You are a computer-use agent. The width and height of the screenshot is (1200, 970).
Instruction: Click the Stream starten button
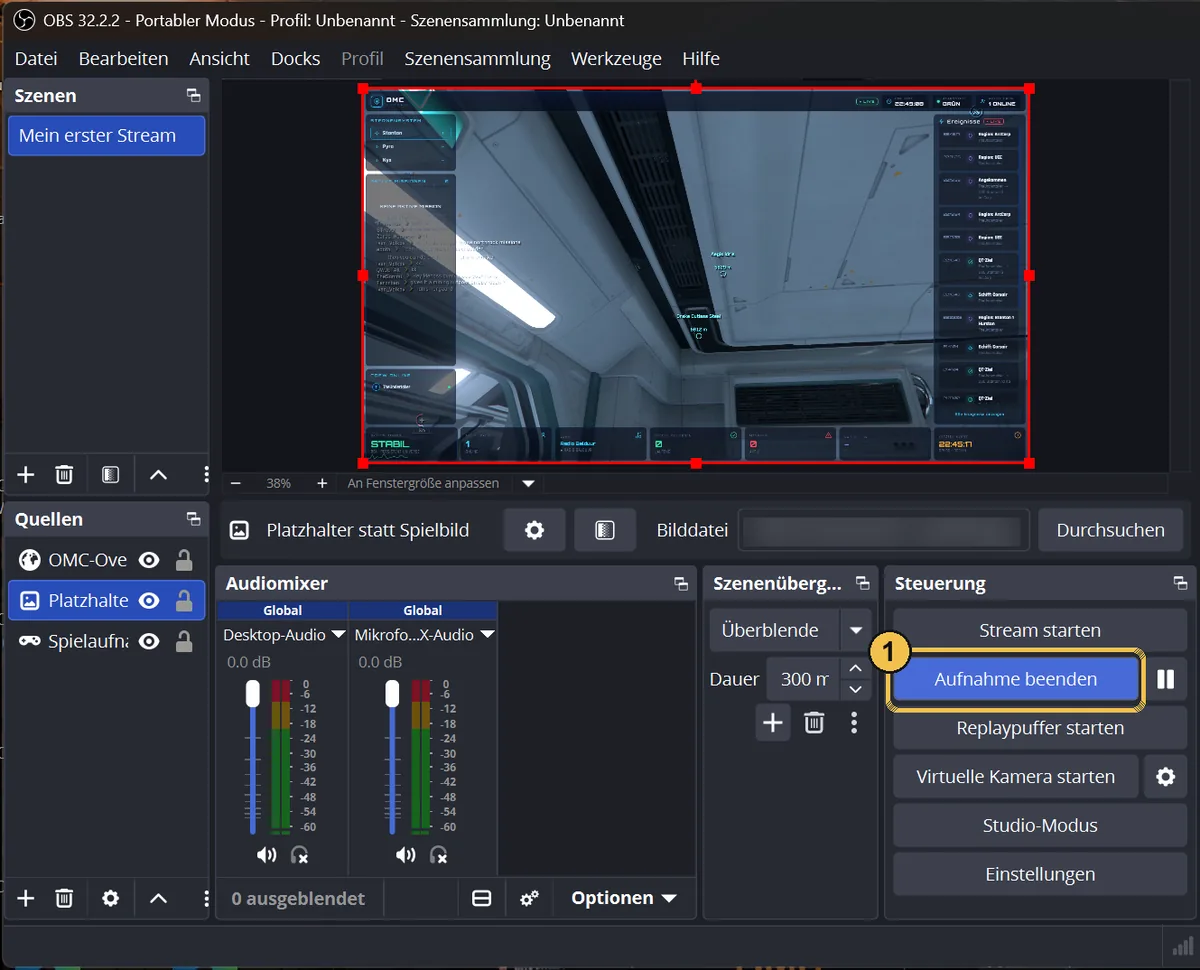click(x=1040, y=631)
